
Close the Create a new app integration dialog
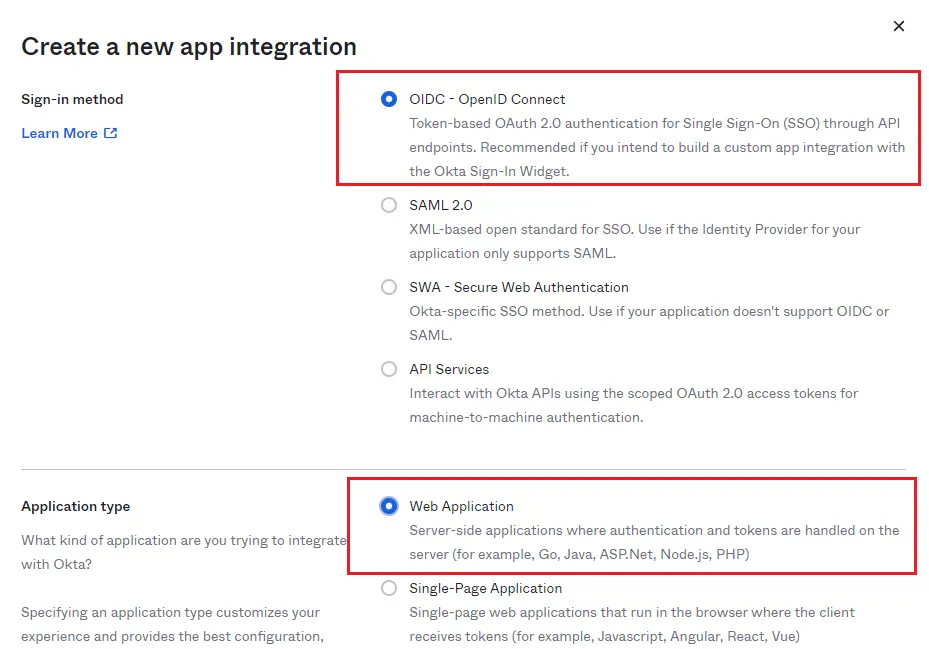point(898,26)
